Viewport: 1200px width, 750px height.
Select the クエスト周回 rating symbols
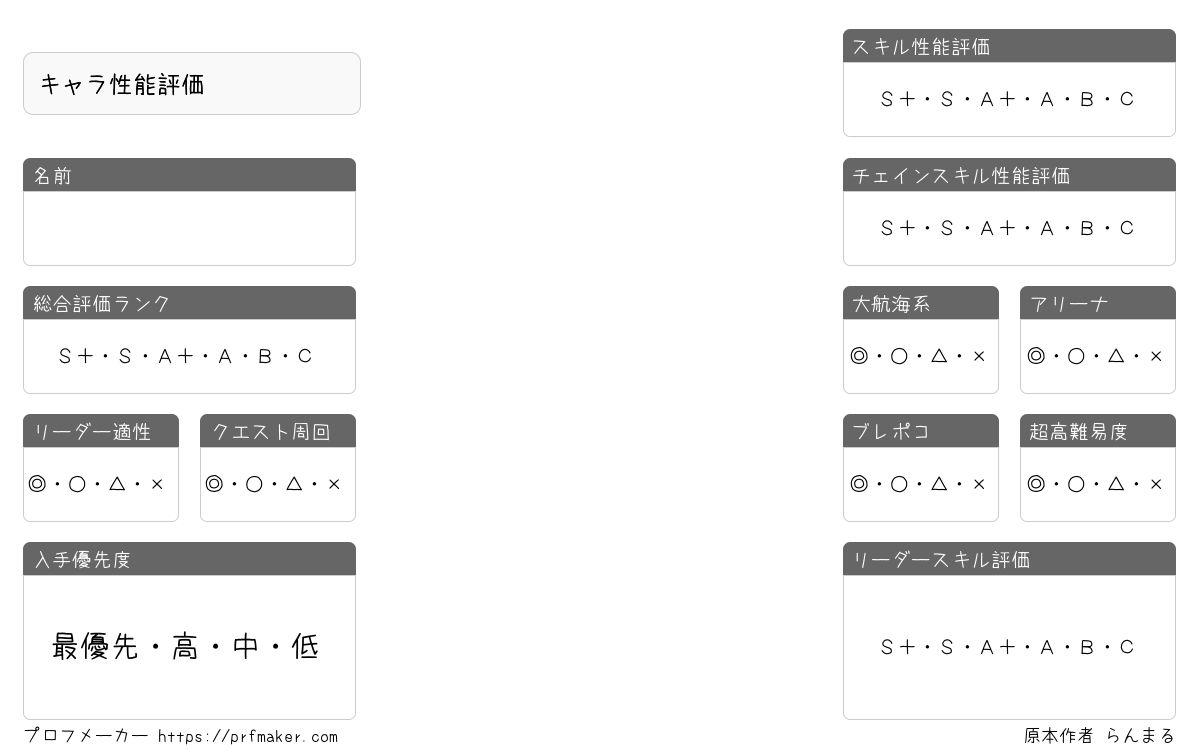[273, 484]
